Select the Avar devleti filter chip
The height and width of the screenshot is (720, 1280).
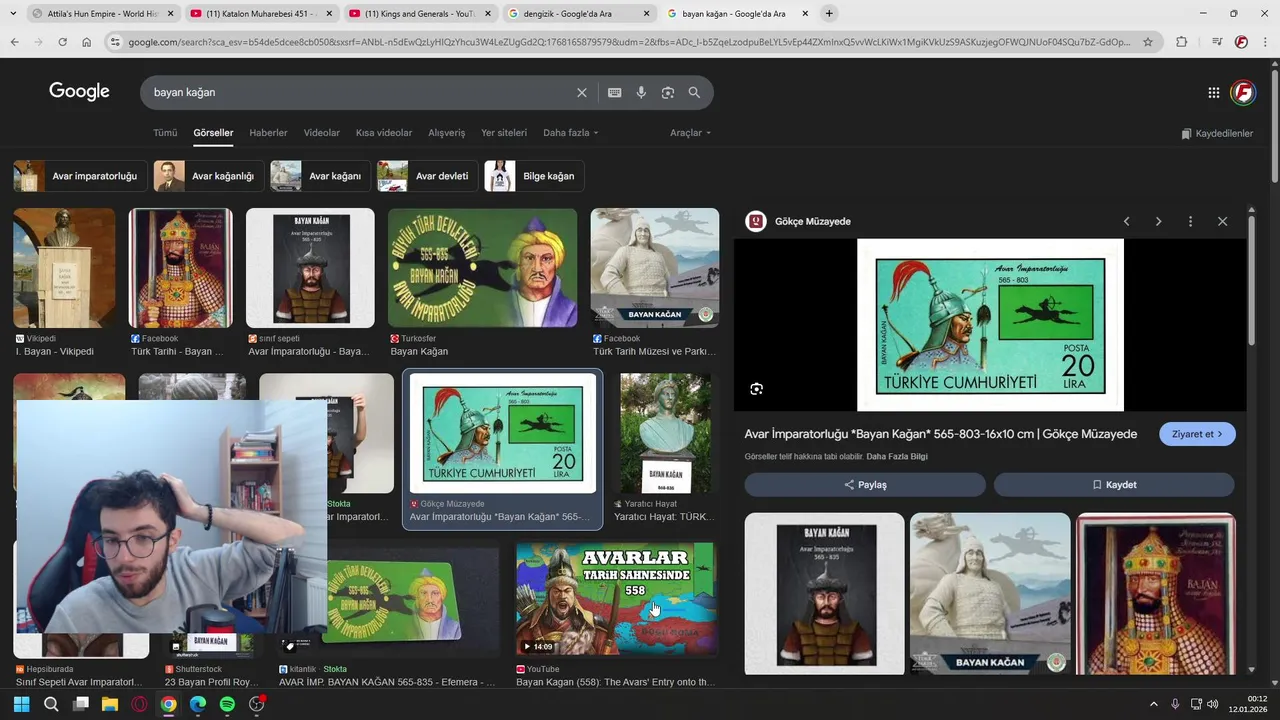coord(428,176)
